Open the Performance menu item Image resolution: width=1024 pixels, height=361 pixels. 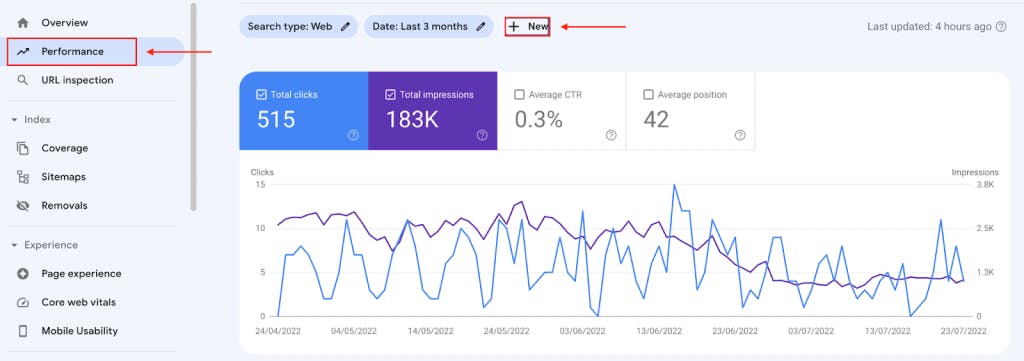[x=72, y=52]
